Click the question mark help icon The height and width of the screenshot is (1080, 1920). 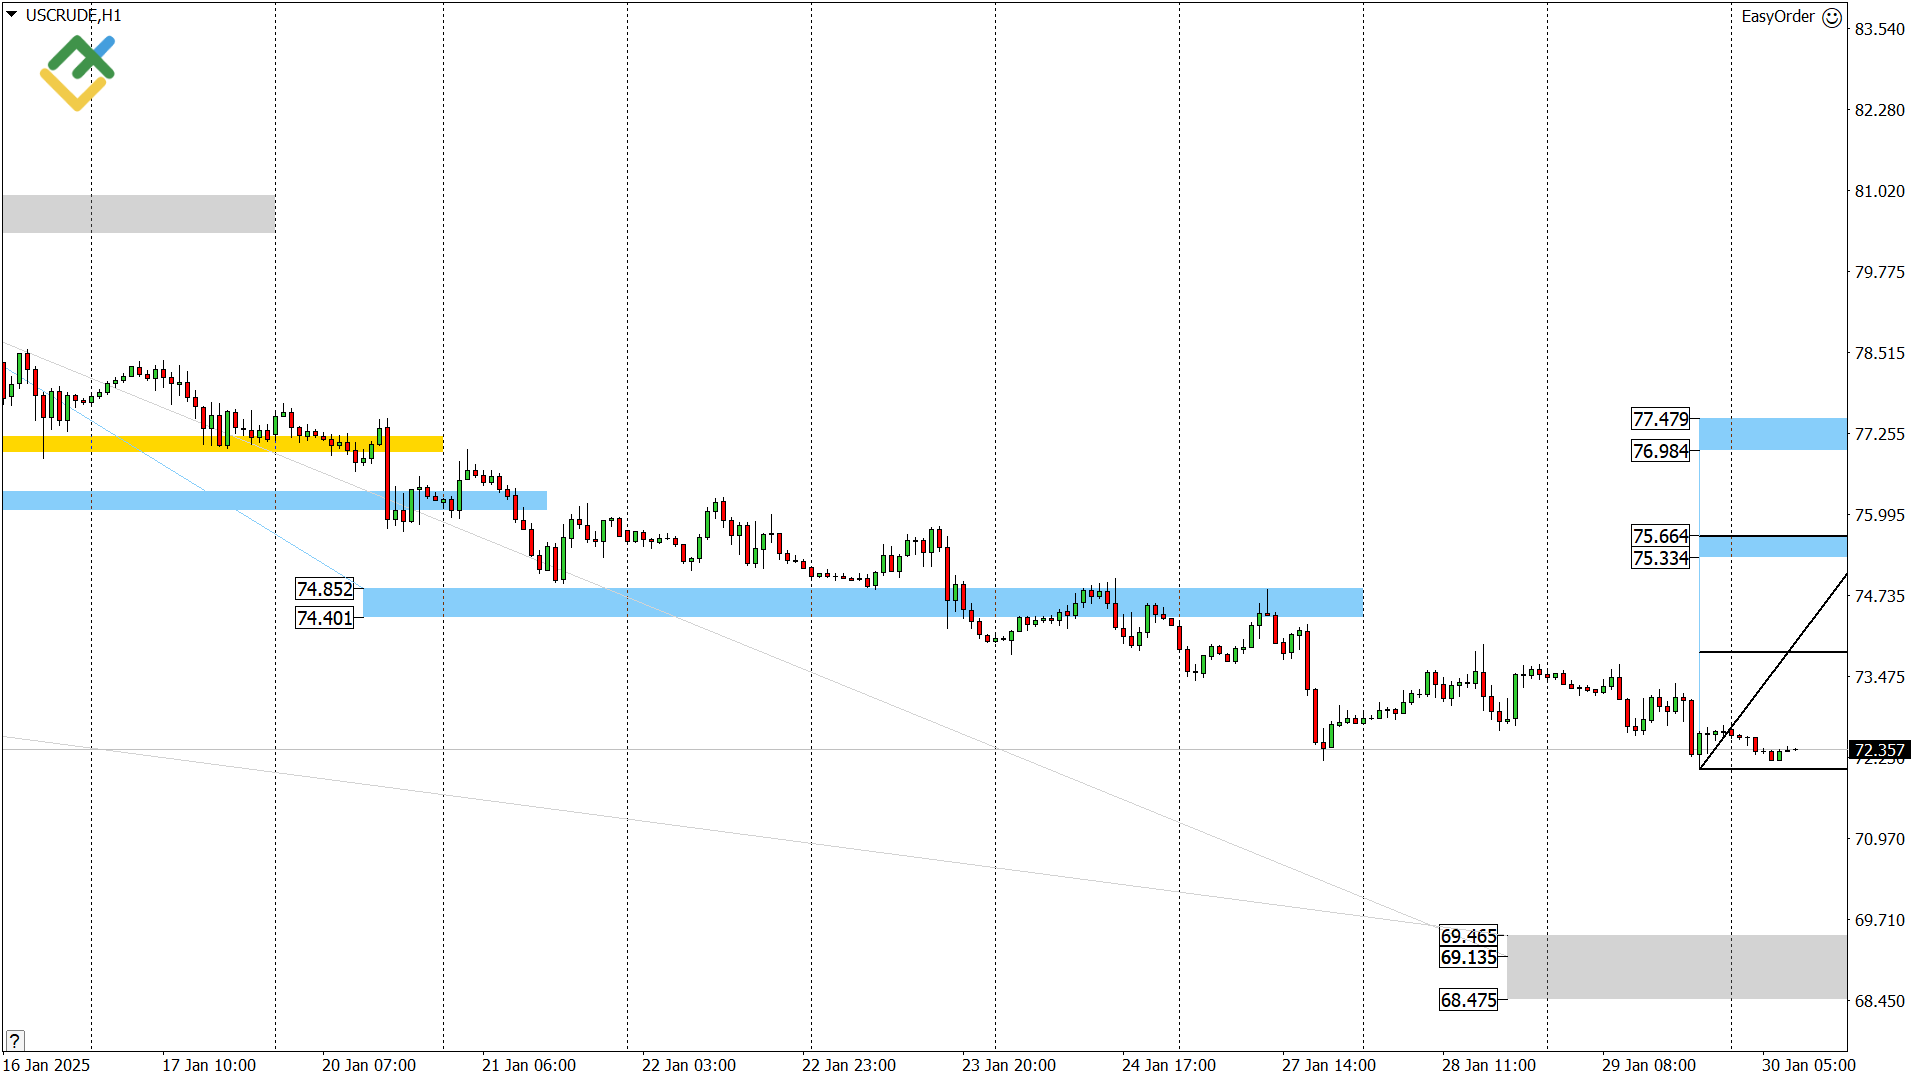pyautogui.click(x=14, y=1040)
